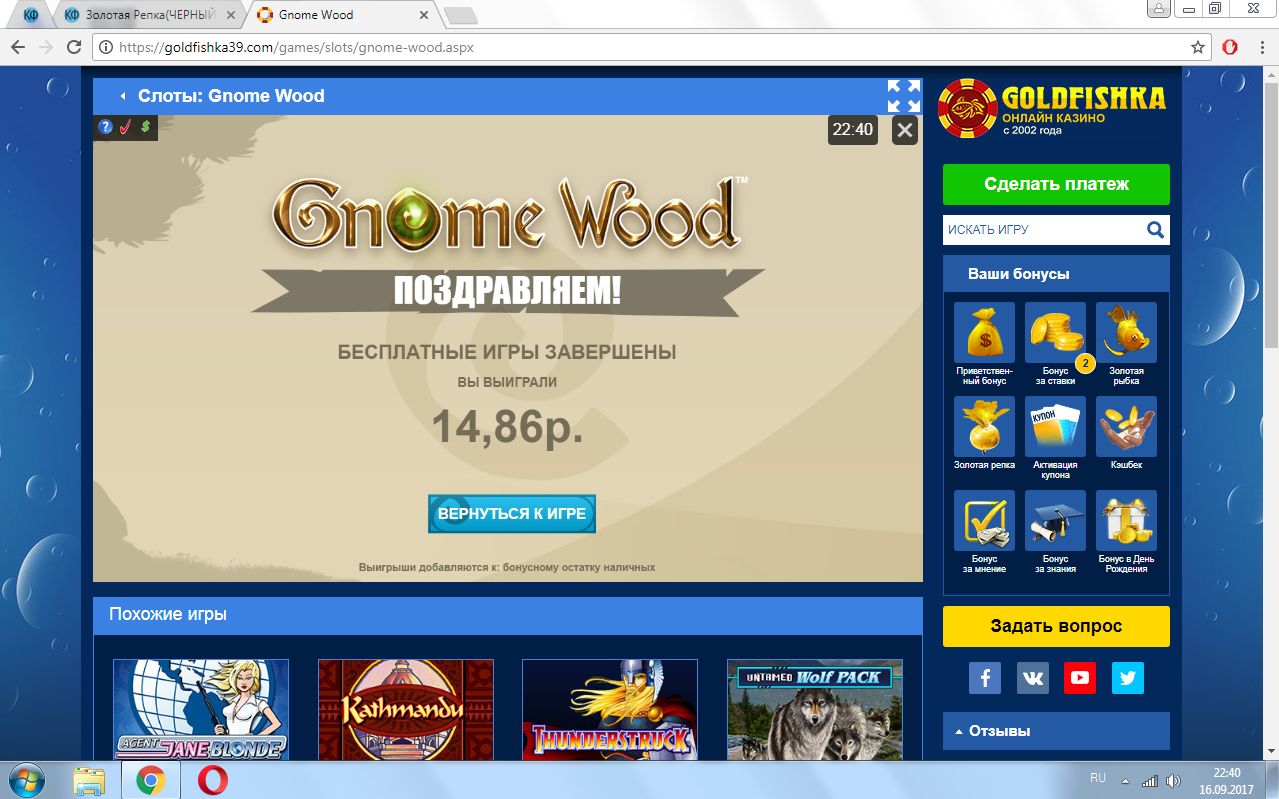1279x799 pixels.
Task: Open File Explorer from the taskbar
Action: click(x=90, y=780)
